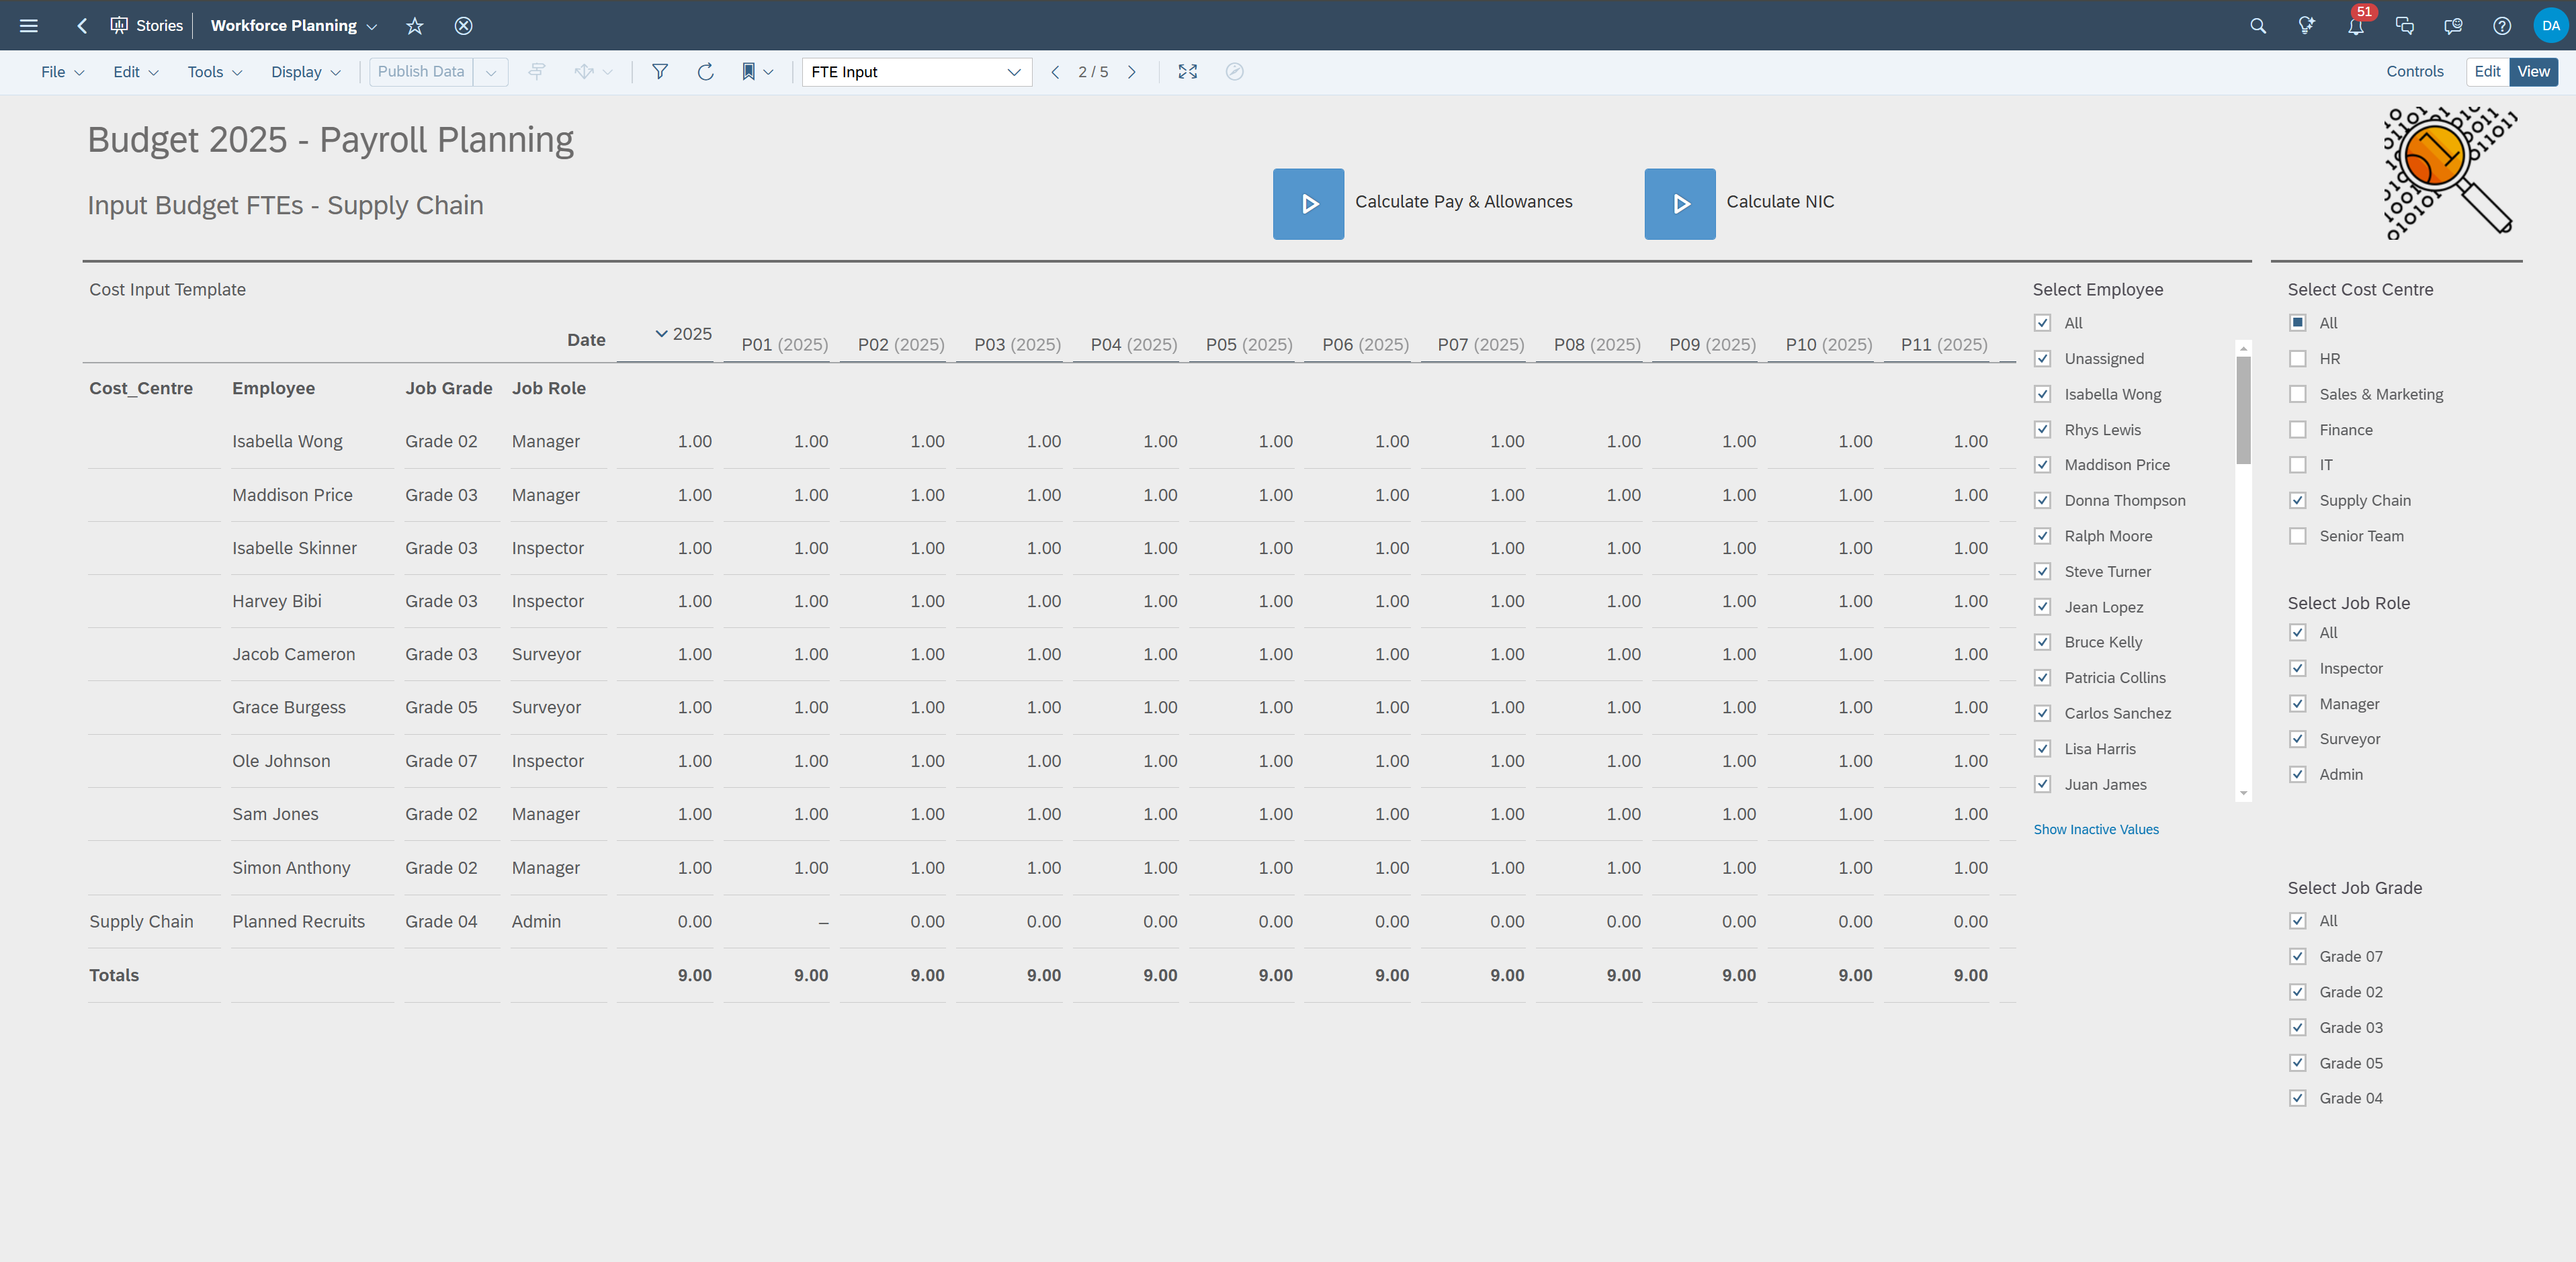This screenshot has width=2576, height=1262.
Task: Toggle the Inspector job role checkbox
Action: click(x=2298, y=668)
